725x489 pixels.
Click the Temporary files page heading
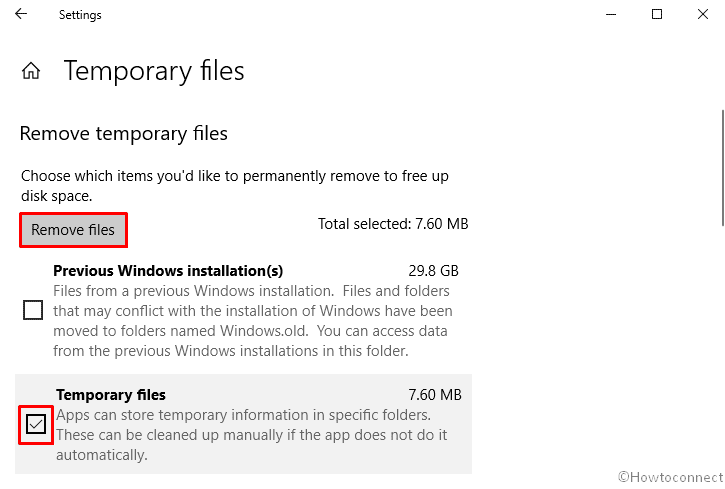tap(154, 71)
